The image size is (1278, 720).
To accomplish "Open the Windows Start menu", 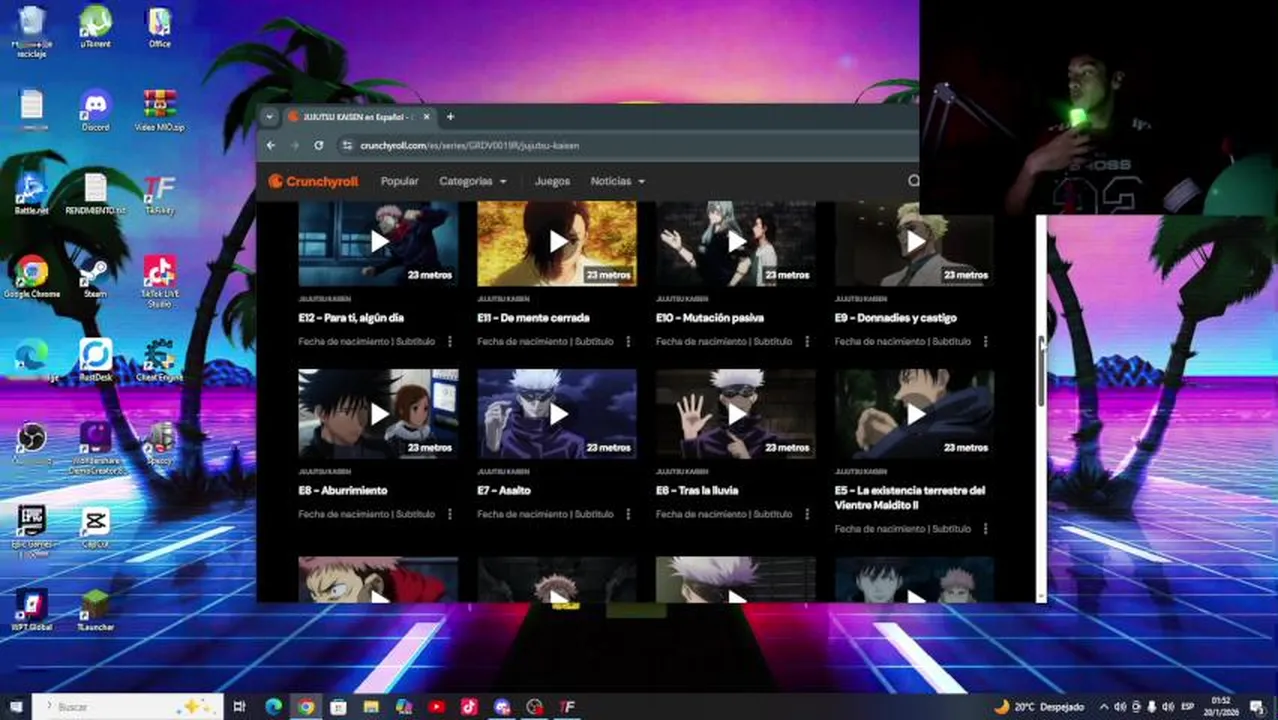I will click(14, 707).
